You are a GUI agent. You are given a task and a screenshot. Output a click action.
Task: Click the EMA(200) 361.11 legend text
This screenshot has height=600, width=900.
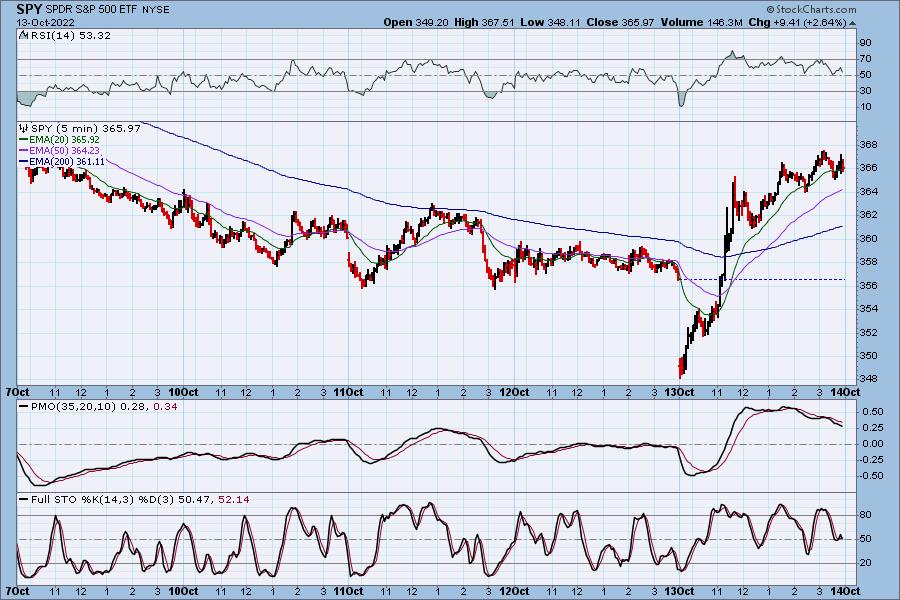coord(67,162)
